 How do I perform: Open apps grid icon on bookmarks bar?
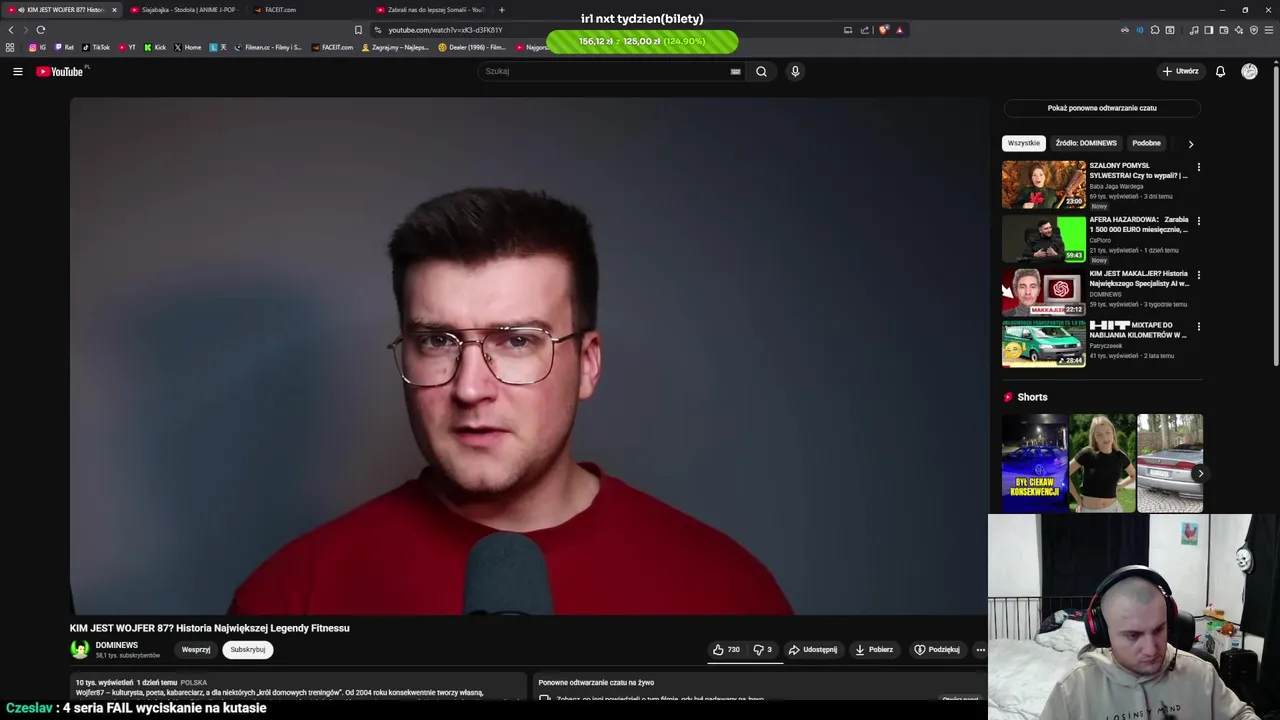click(x=10, y=47)
